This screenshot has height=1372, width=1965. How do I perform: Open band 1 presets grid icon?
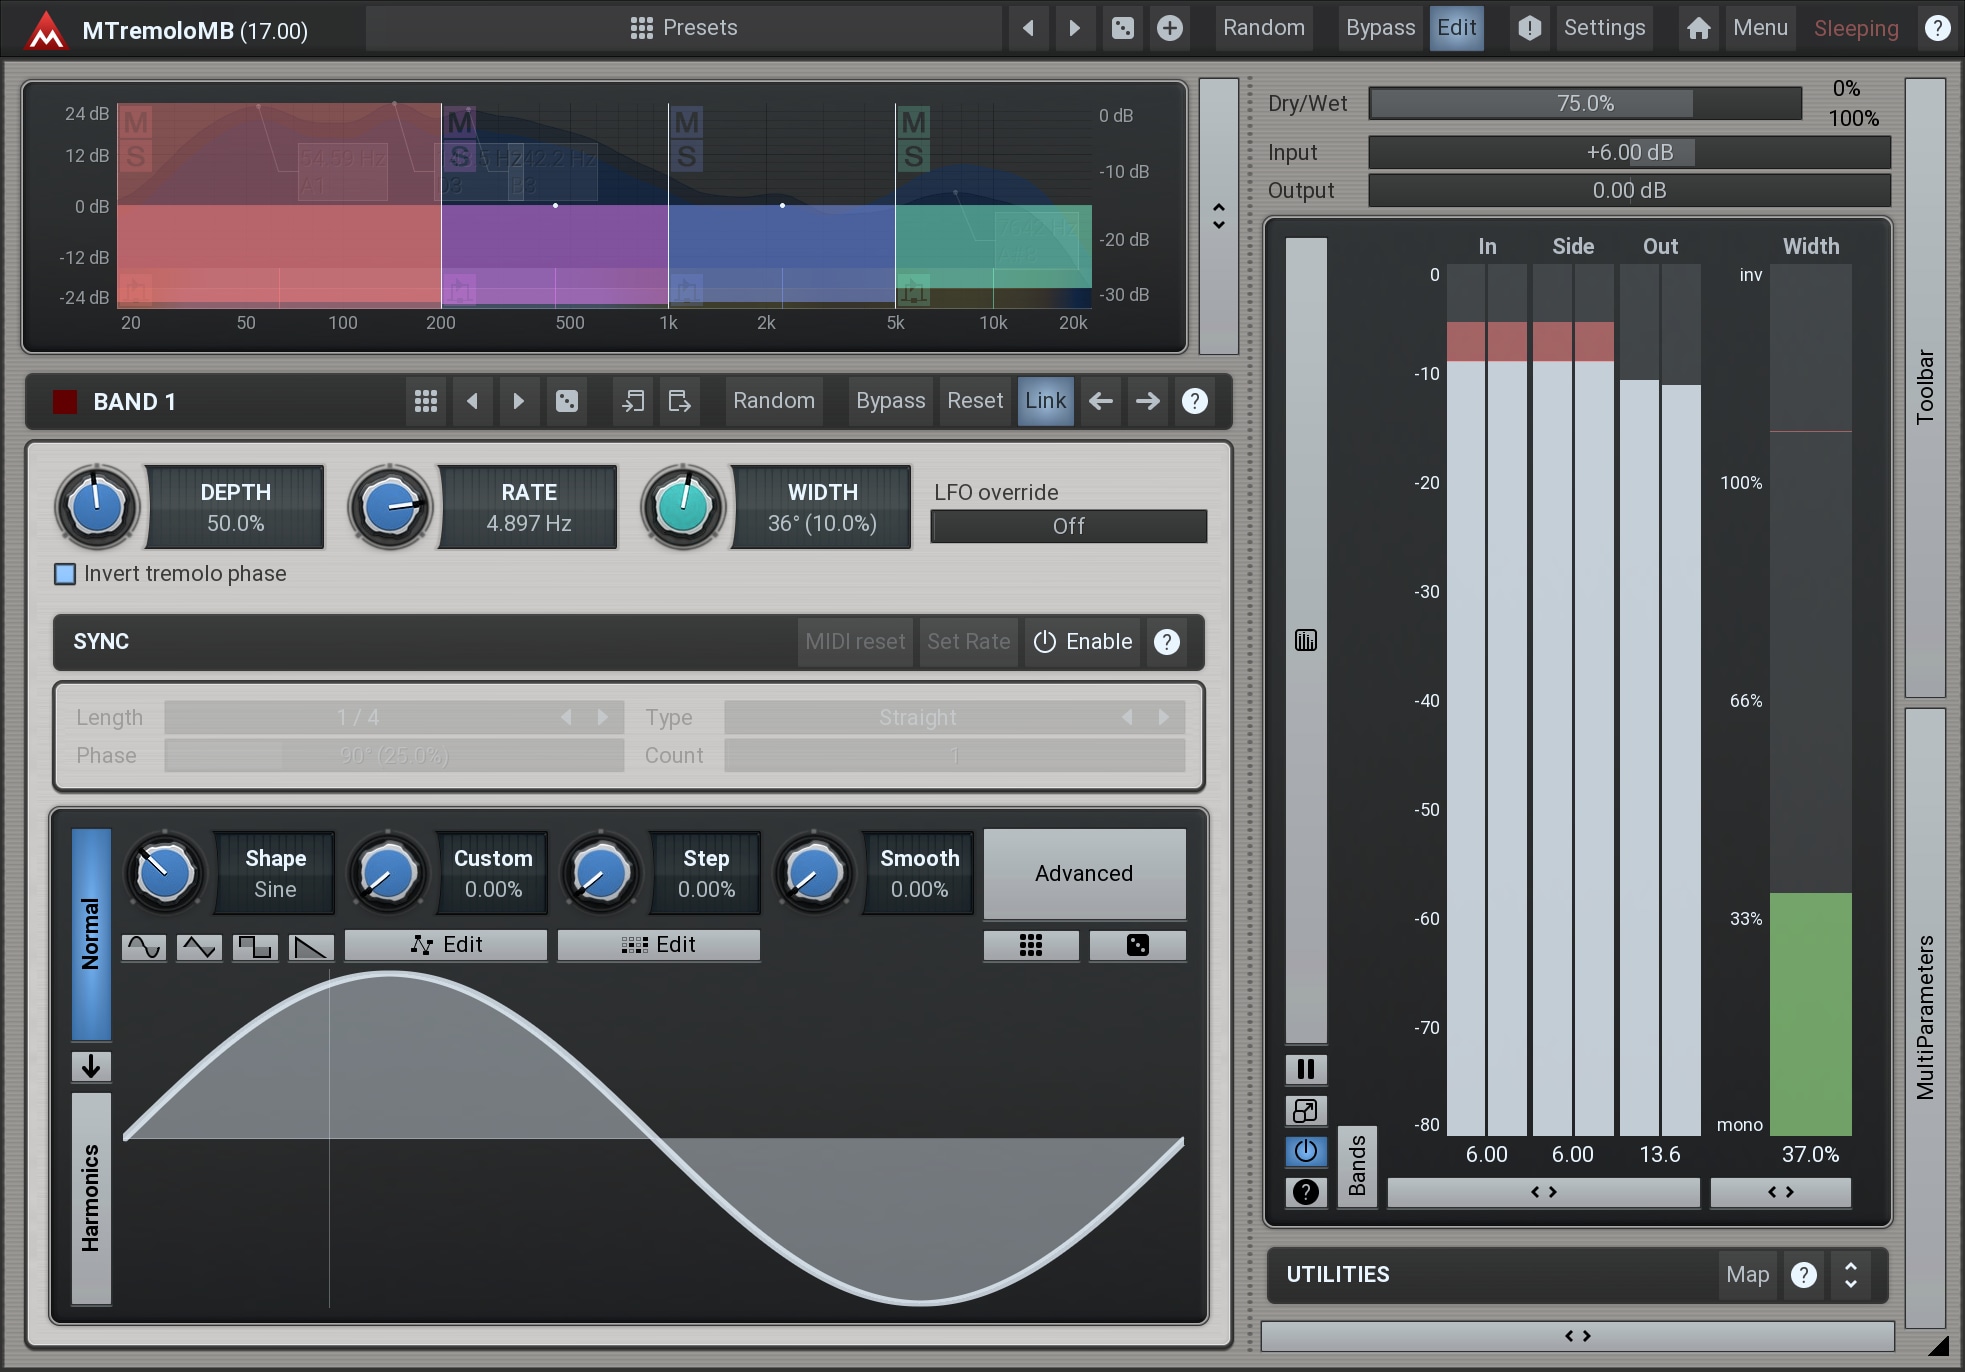(x=426, y=401)
